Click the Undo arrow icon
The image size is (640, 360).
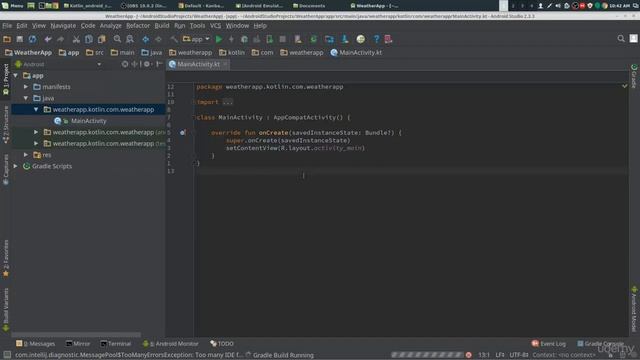pos(48,39)
